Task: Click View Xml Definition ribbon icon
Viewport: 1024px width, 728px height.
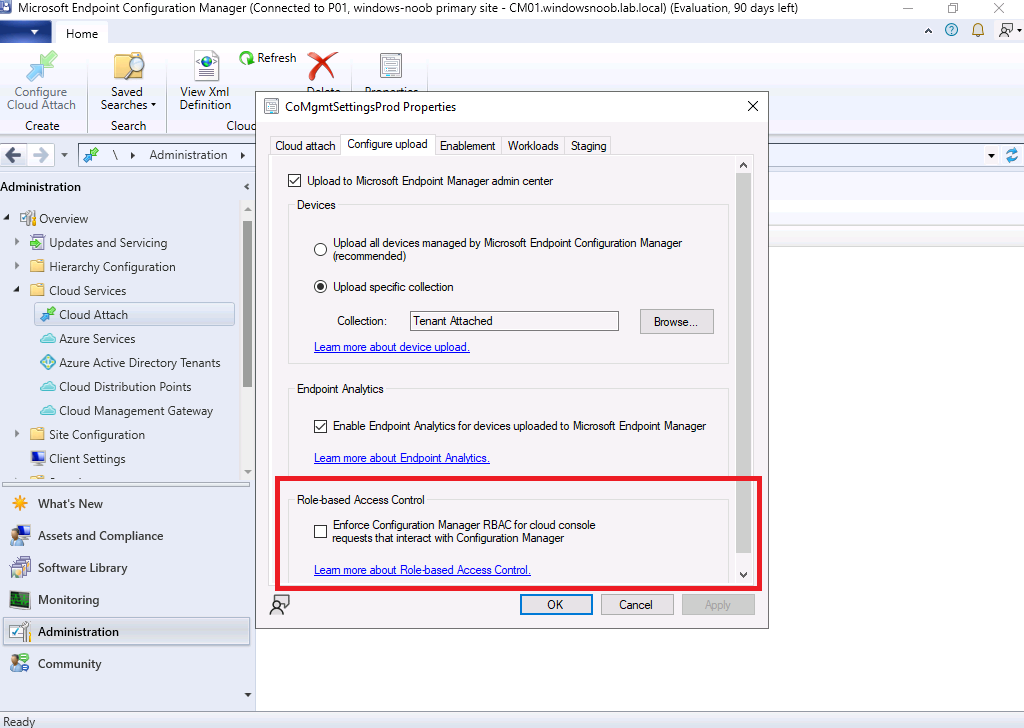Action: (205, 81)
